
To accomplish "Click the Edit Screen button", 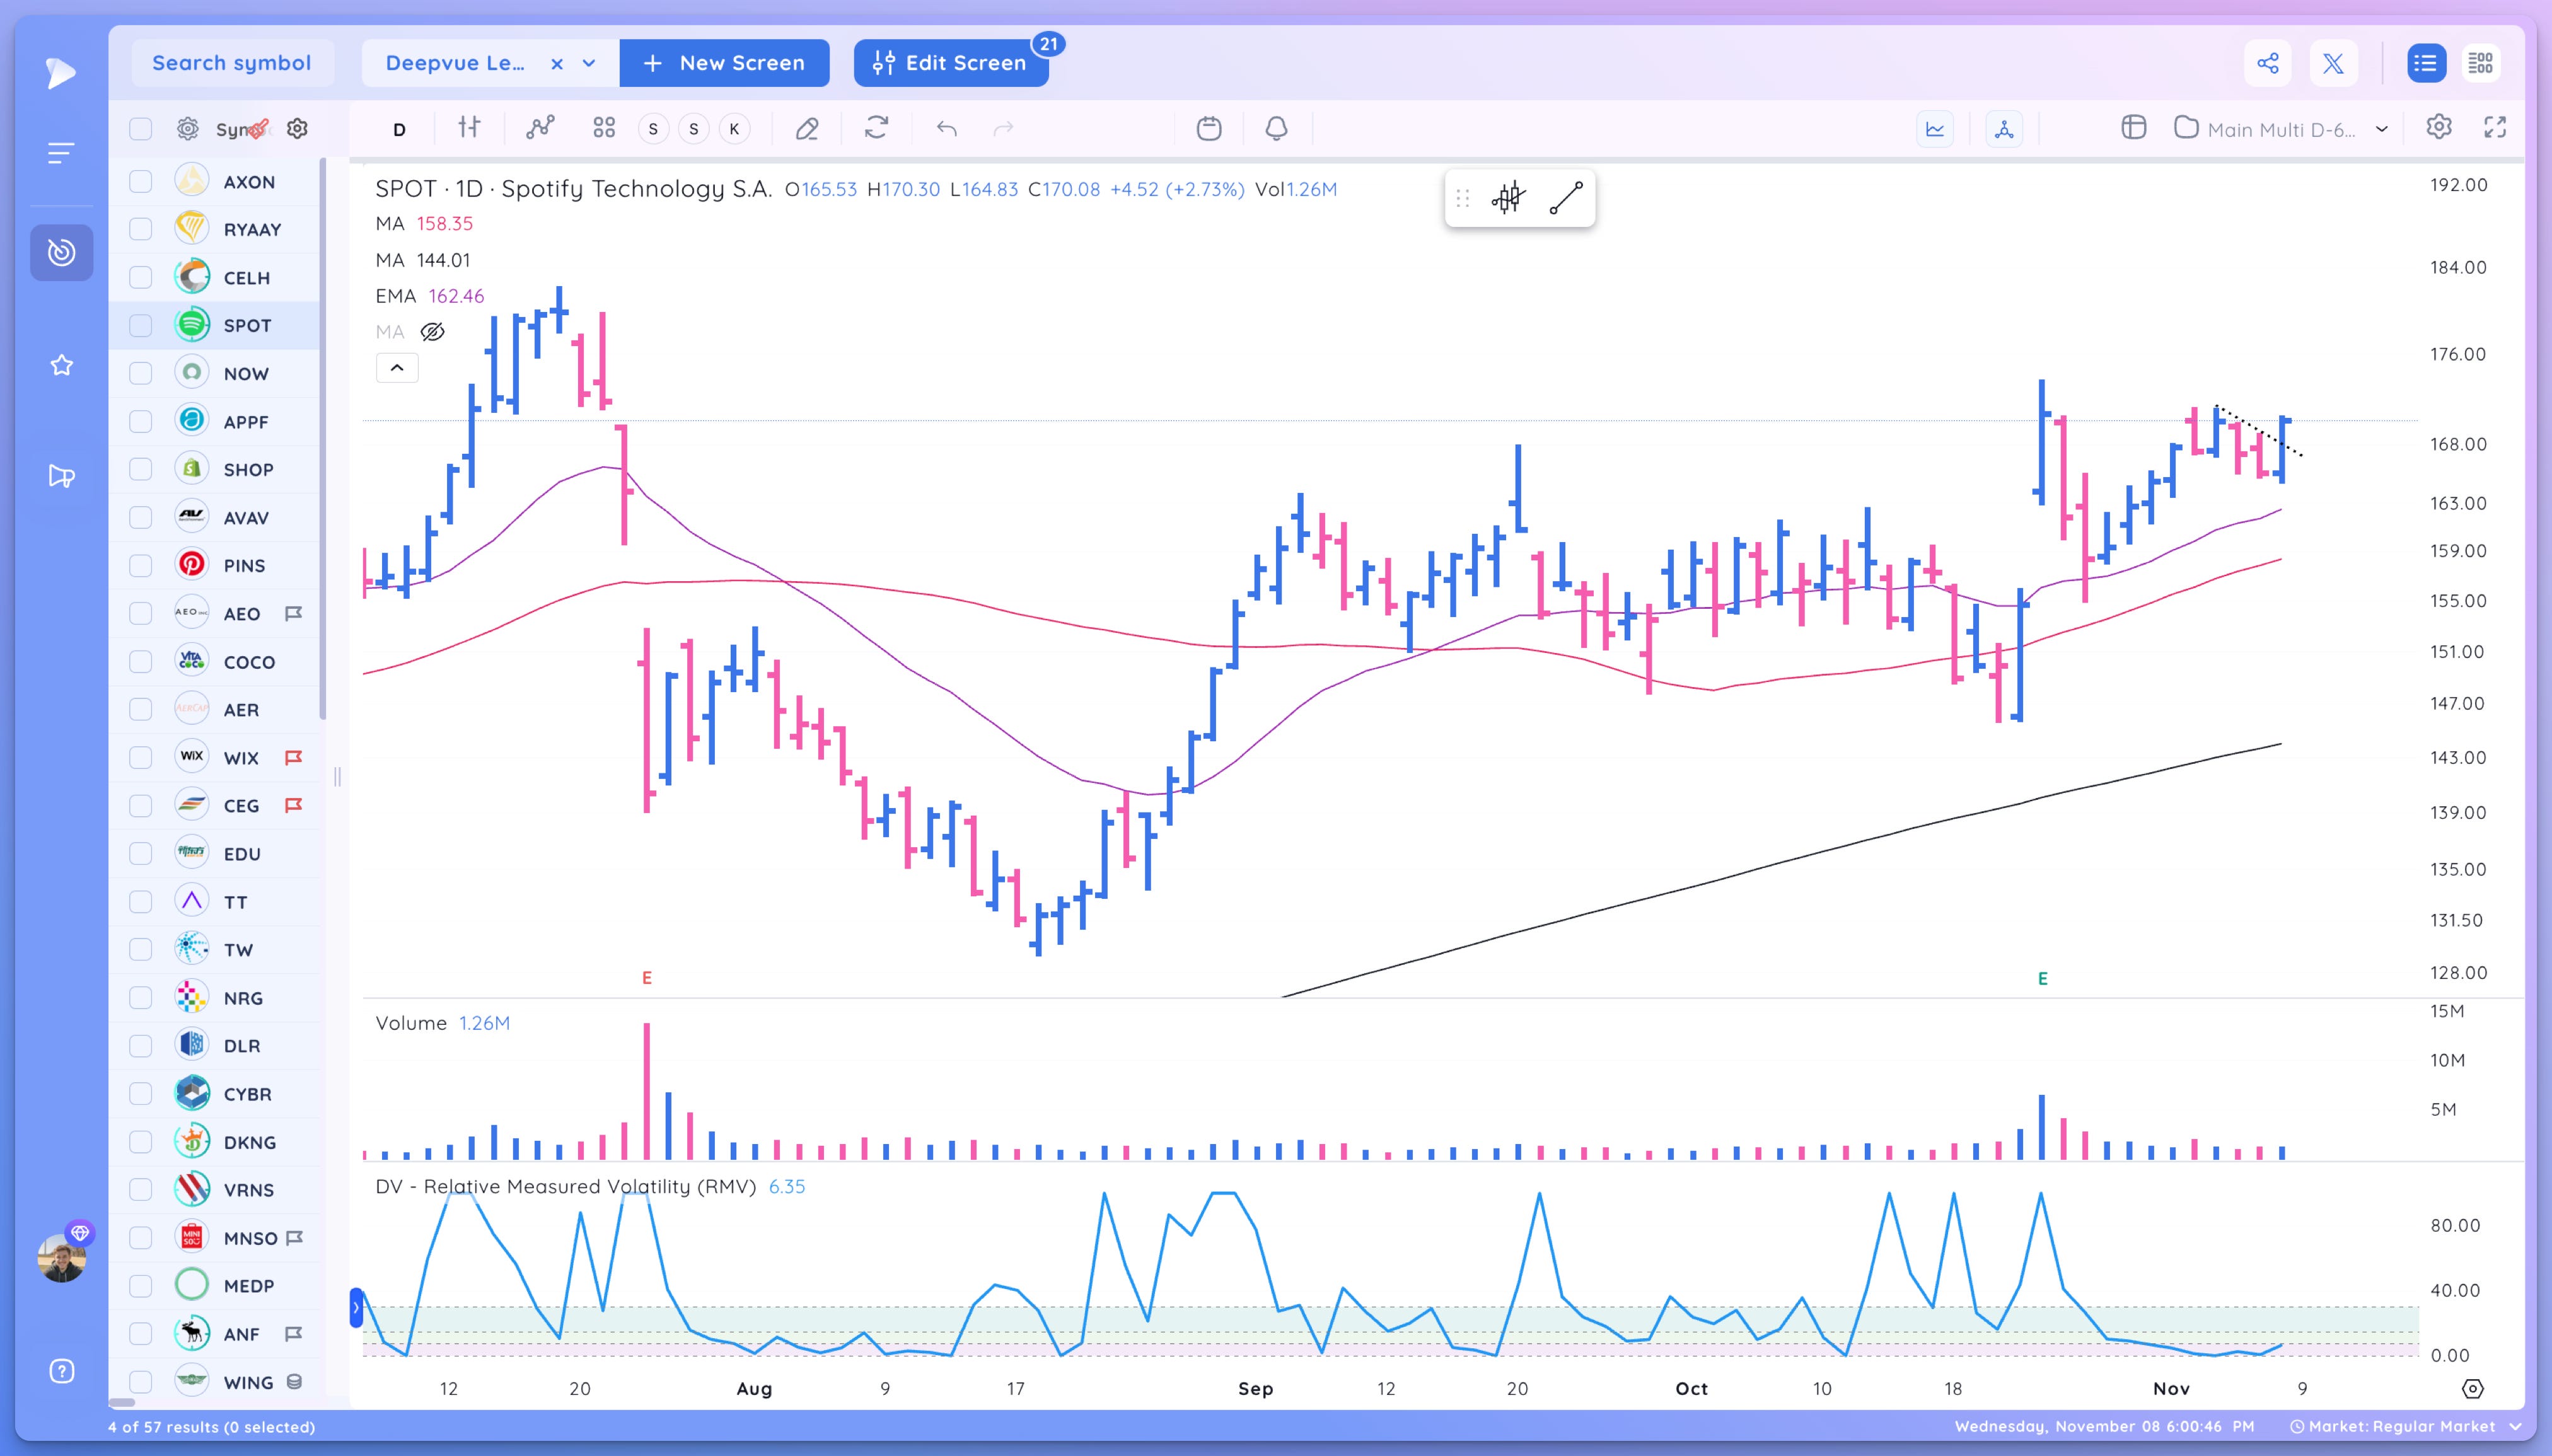I will [950, 63].
